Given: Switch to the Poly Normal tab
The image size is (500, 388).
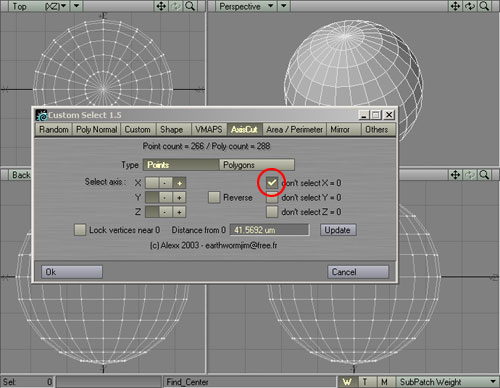Looking at the screenshot, I should (x=97, y=129).
